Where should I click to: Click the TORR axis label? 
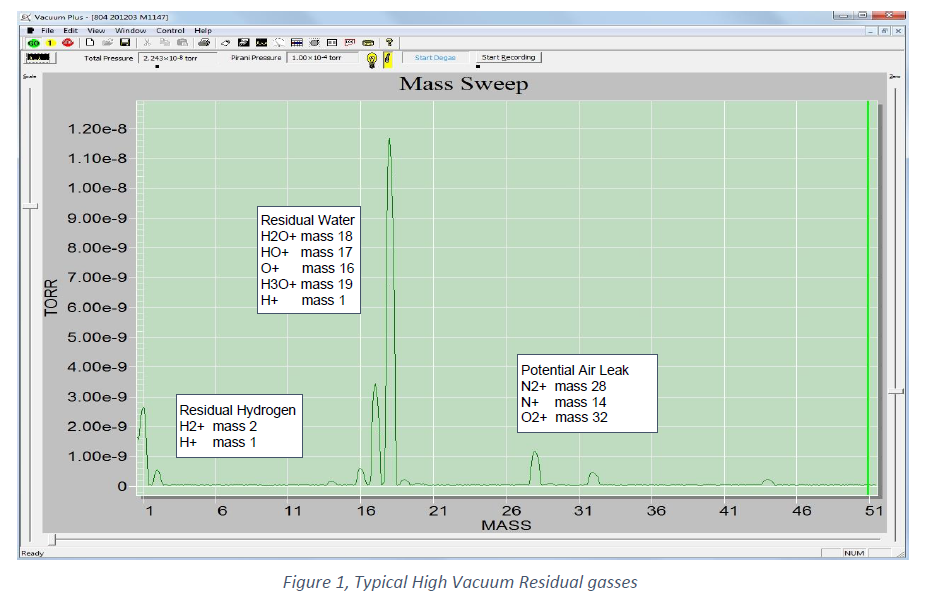51,298
